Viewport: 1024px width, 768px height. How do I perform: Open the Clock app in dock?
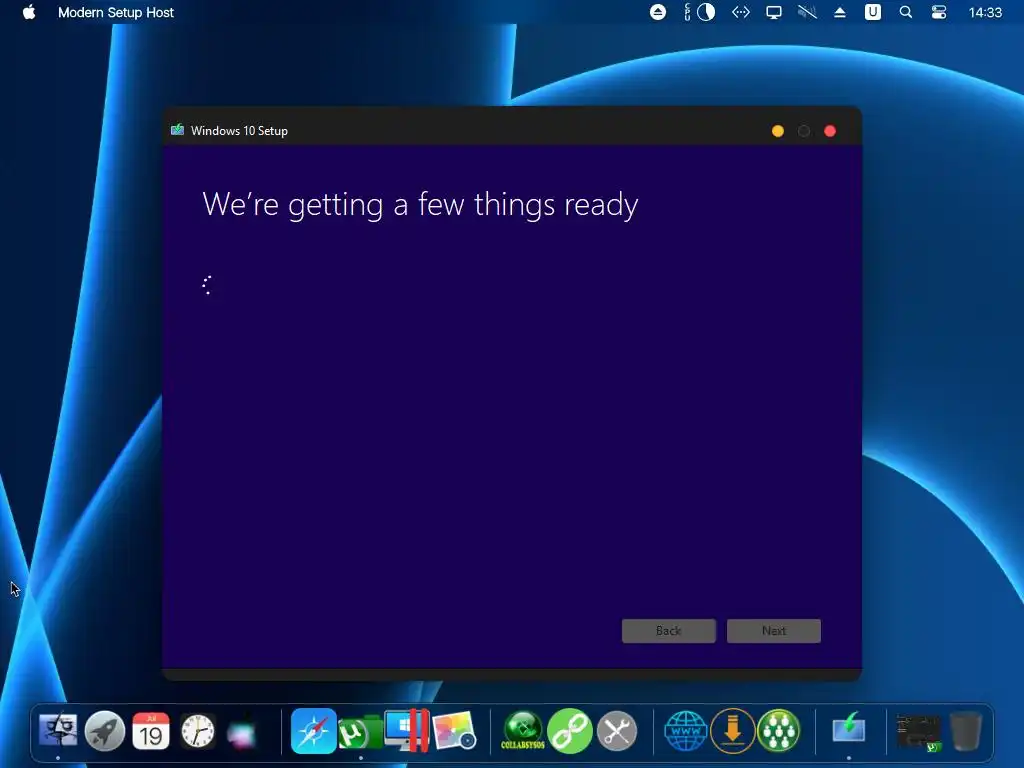(x=197, y=731)
